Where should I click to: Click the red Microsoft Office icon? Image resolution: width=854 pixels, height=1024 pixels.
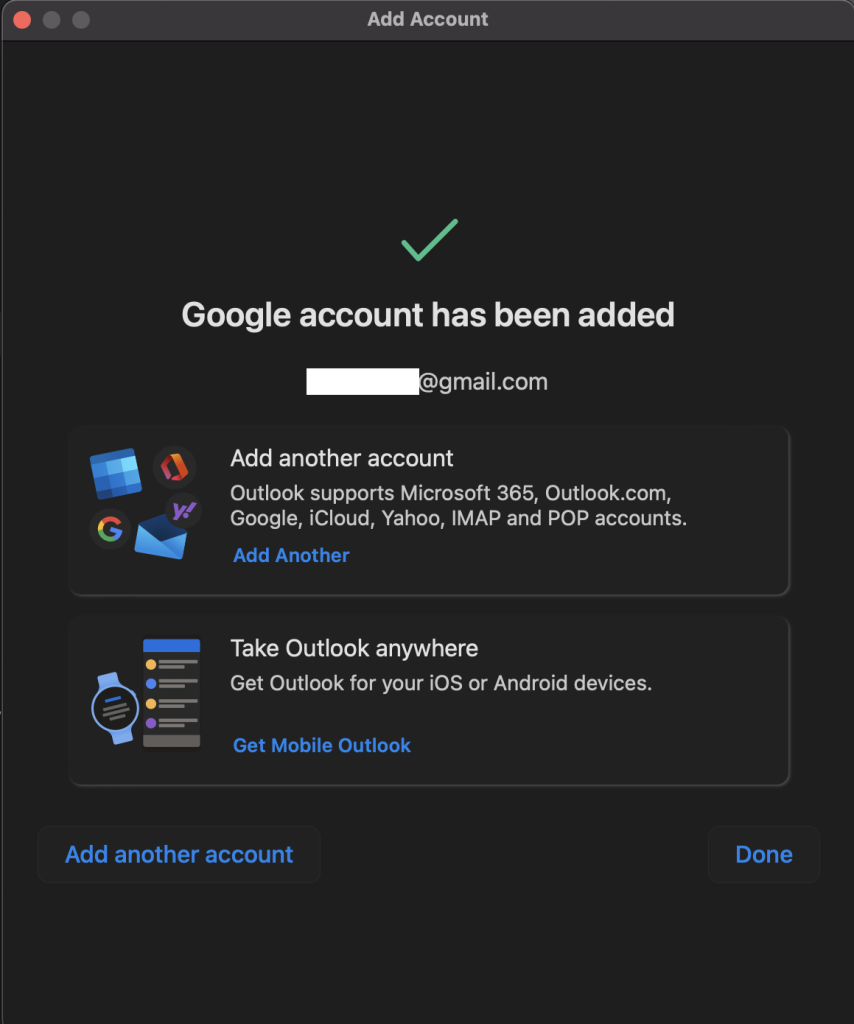[174, 467]
